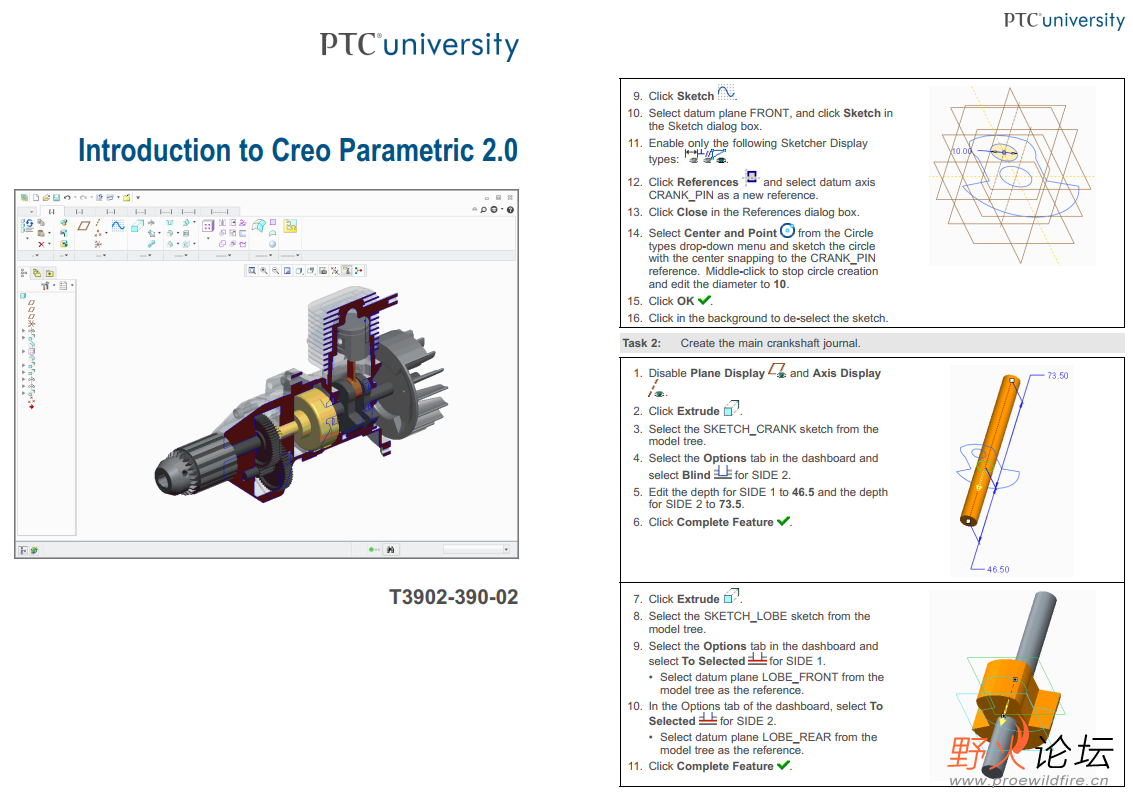Select the Boundary Blend surface tool

(259, 225)
